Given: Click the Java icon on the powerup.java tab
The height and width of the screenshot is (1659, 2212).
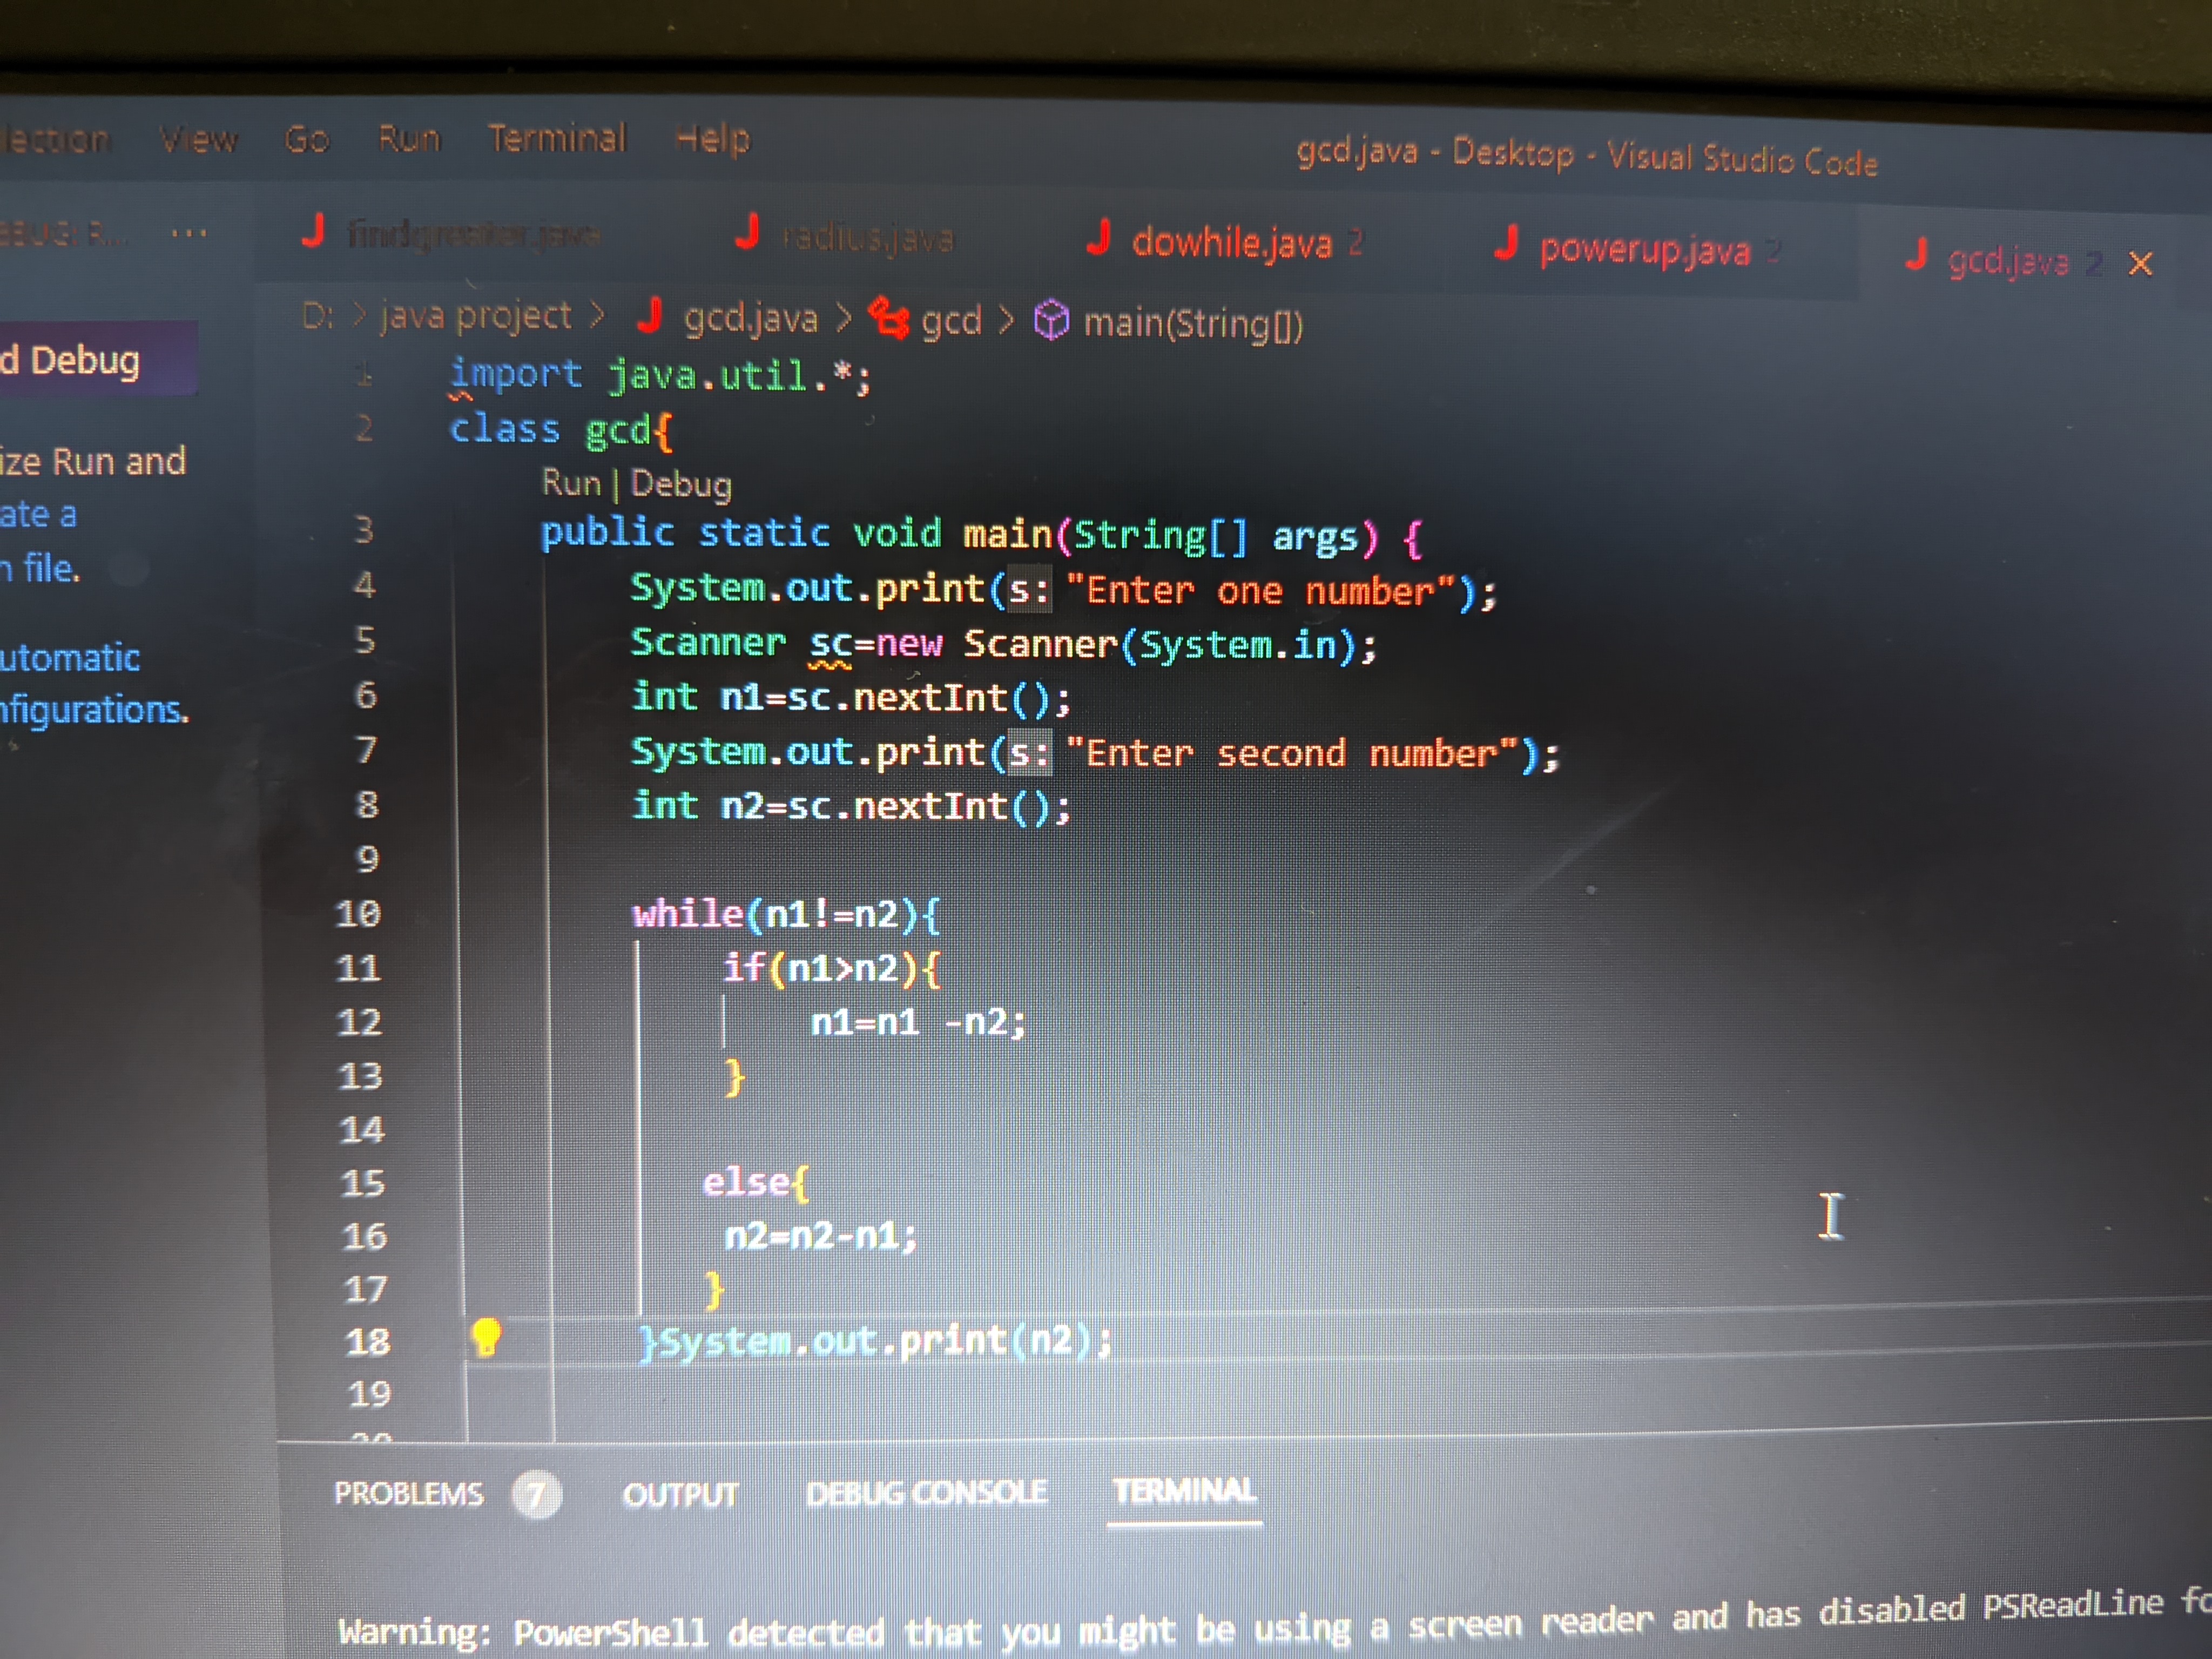Looking at the screenshot, I should [x=1505, y=243].
